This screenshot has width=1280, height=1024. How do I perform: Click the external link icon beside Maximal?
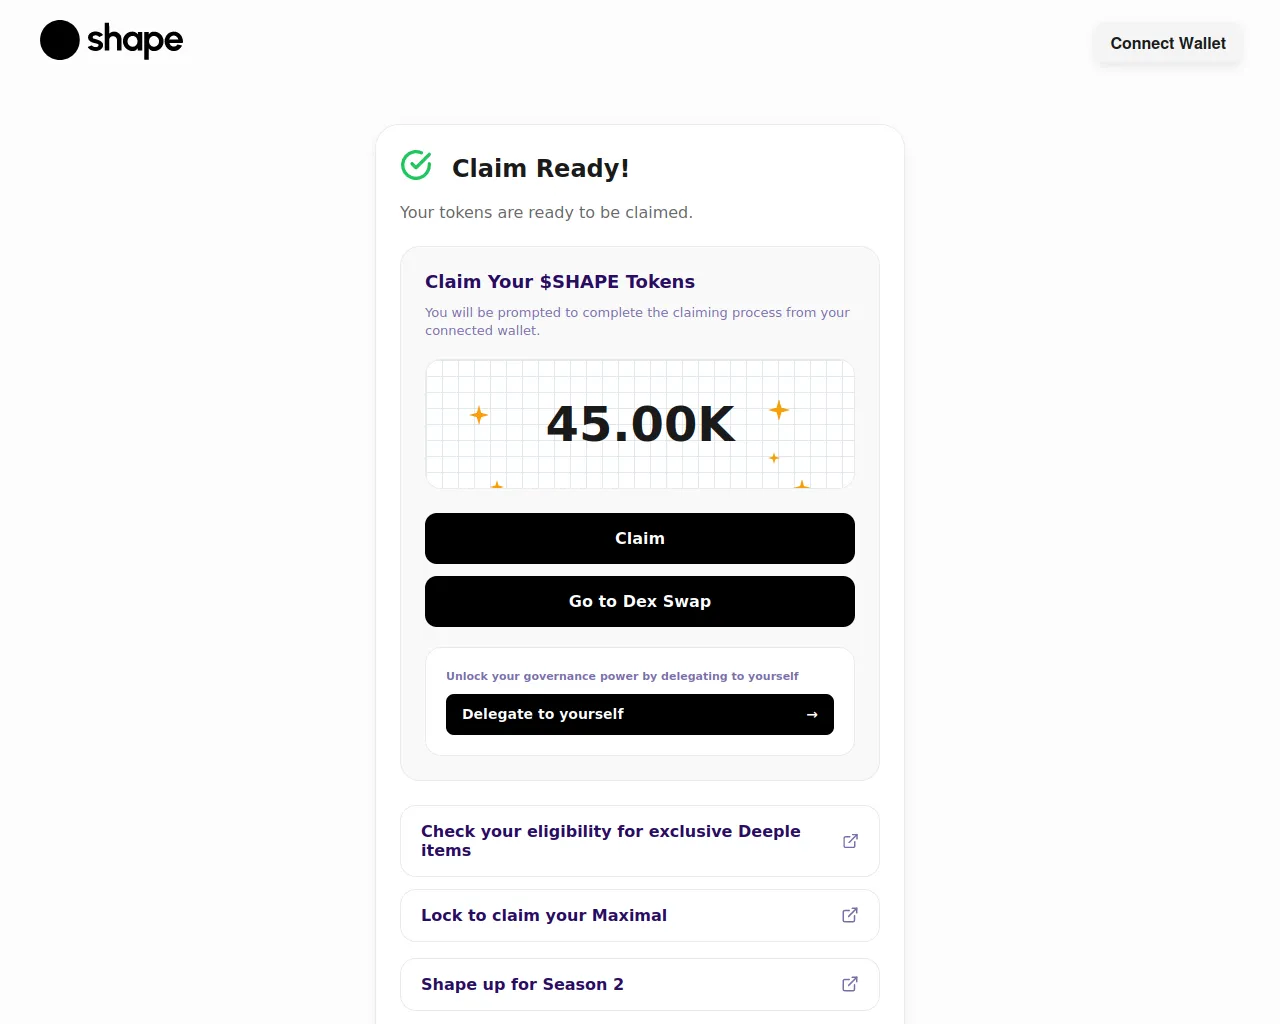850,915
